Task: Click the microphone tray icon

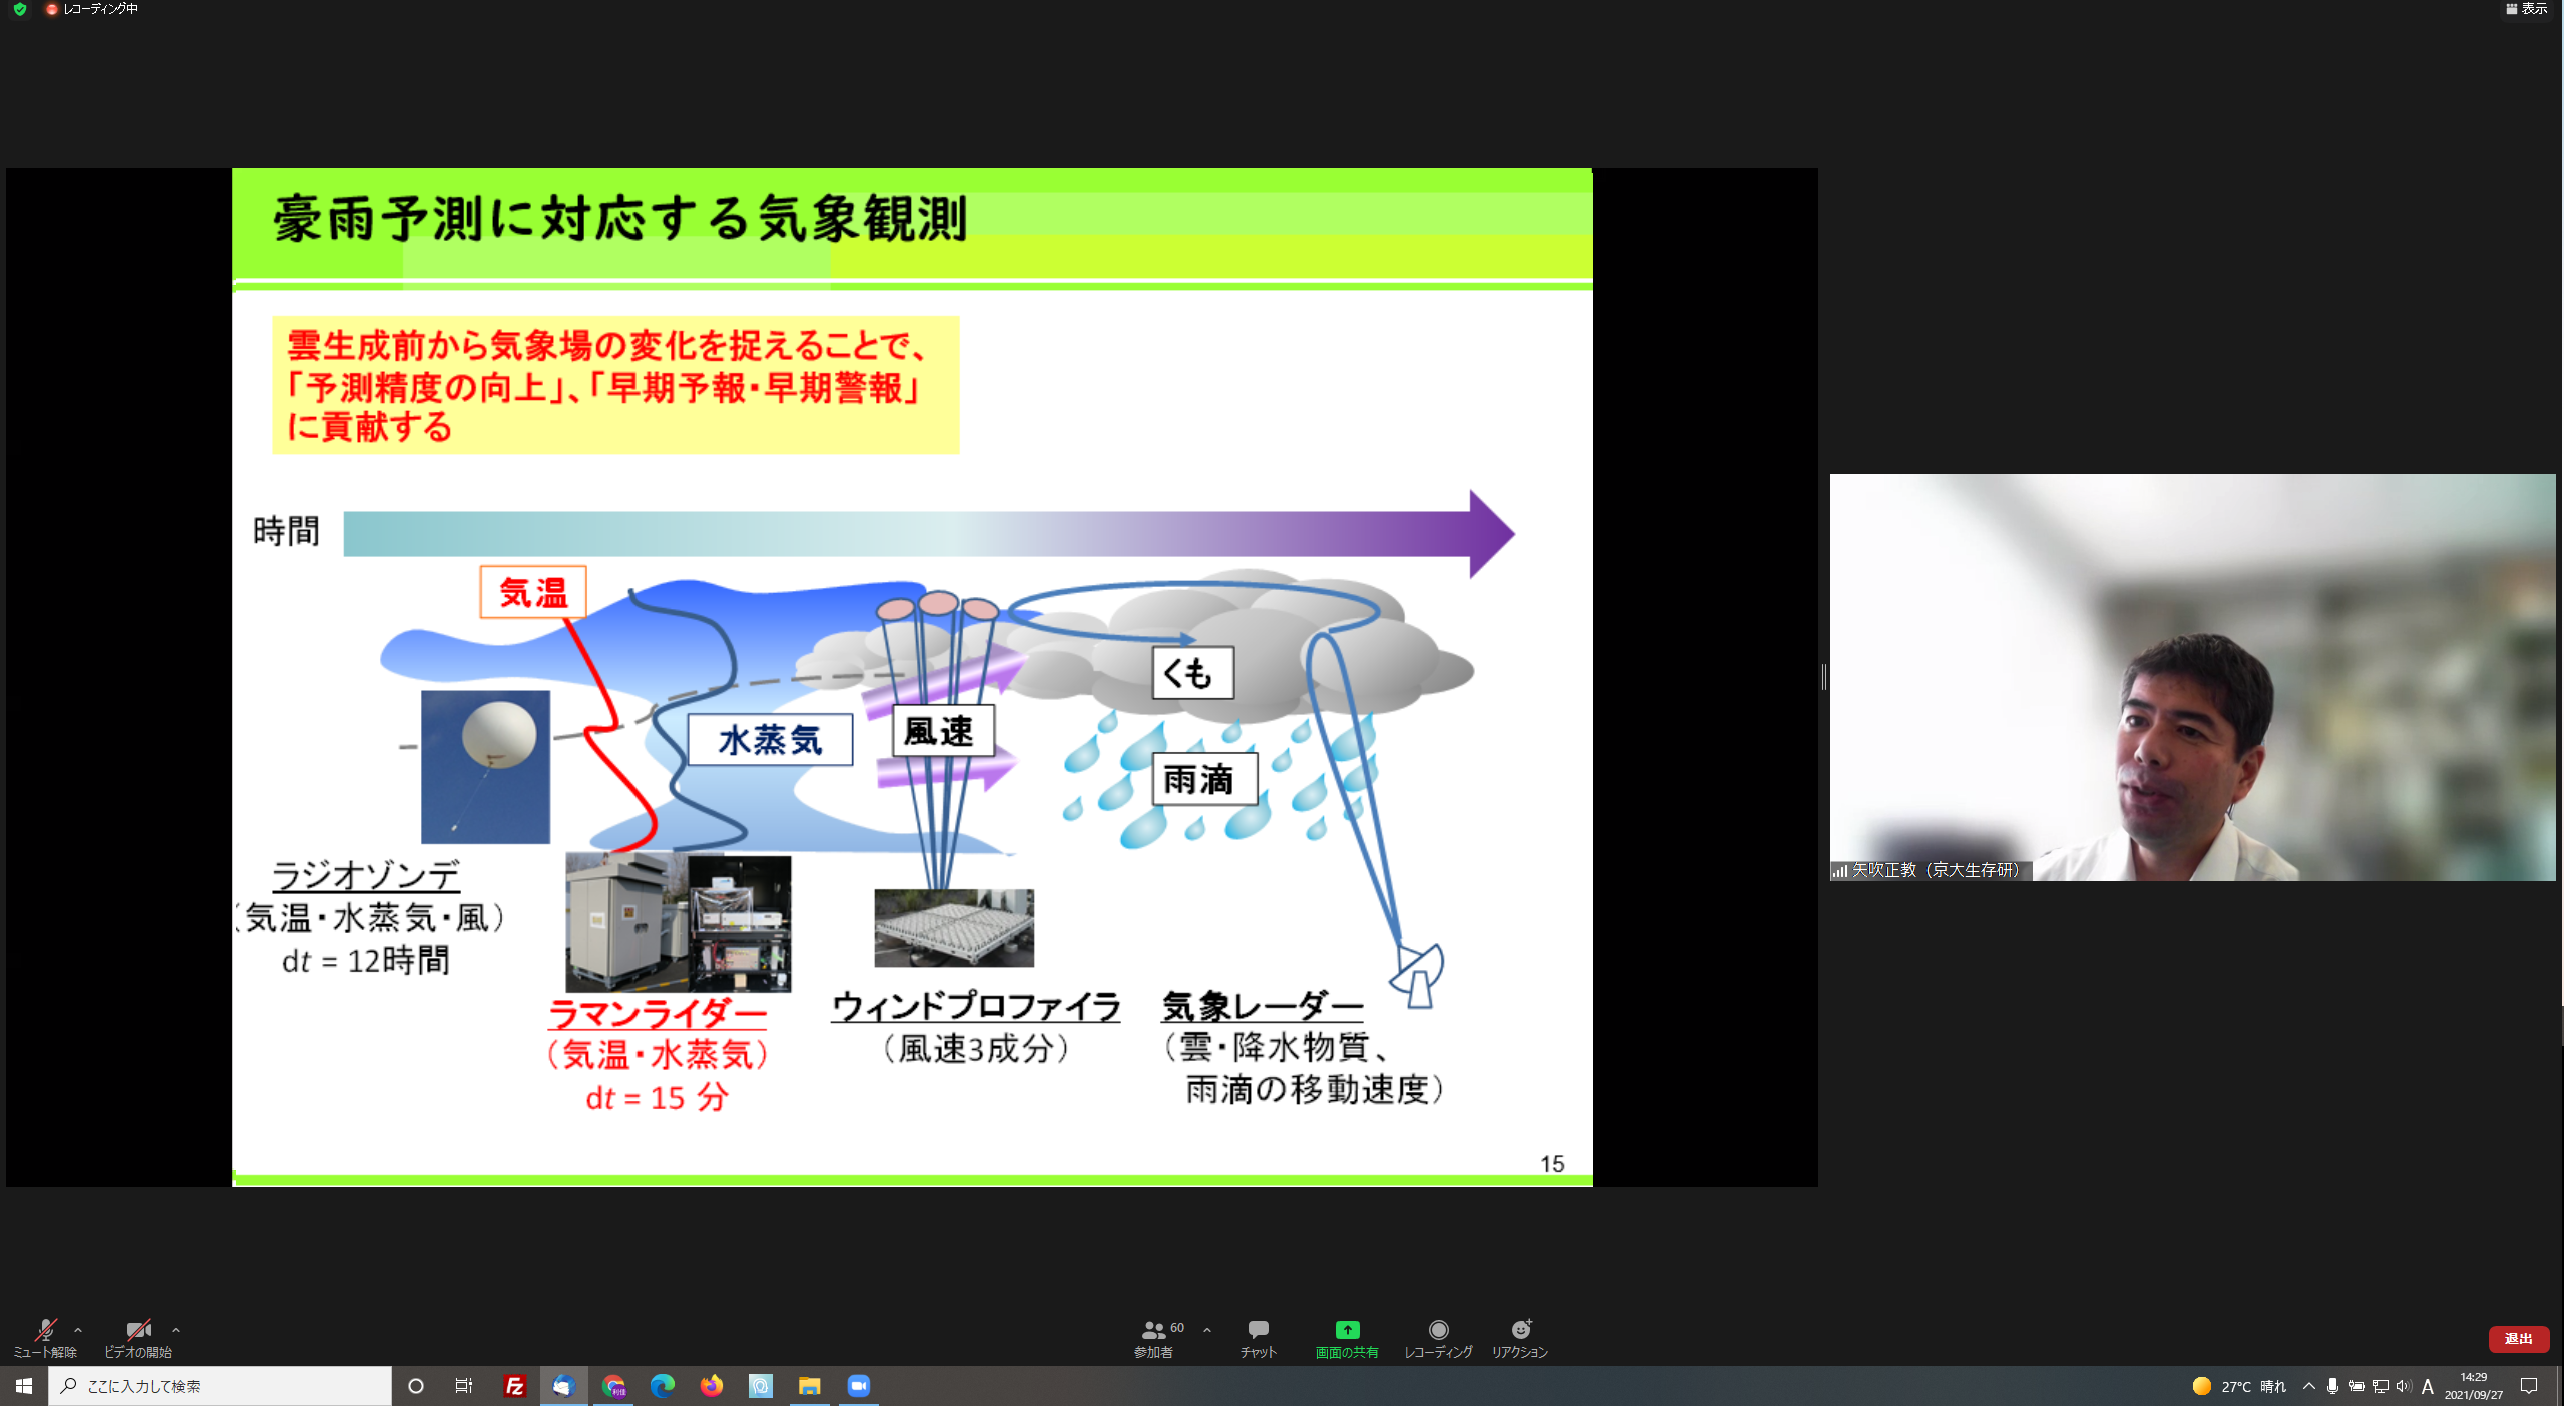Action: [2332, 1386]
